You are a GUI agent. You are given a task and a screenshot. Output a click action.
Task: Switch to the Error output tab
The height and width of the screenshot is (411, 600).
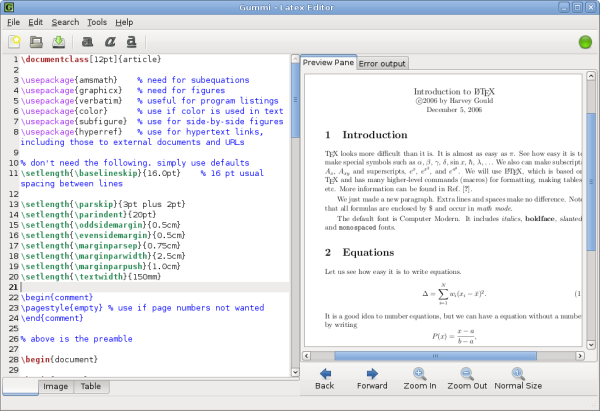(382, 64)
